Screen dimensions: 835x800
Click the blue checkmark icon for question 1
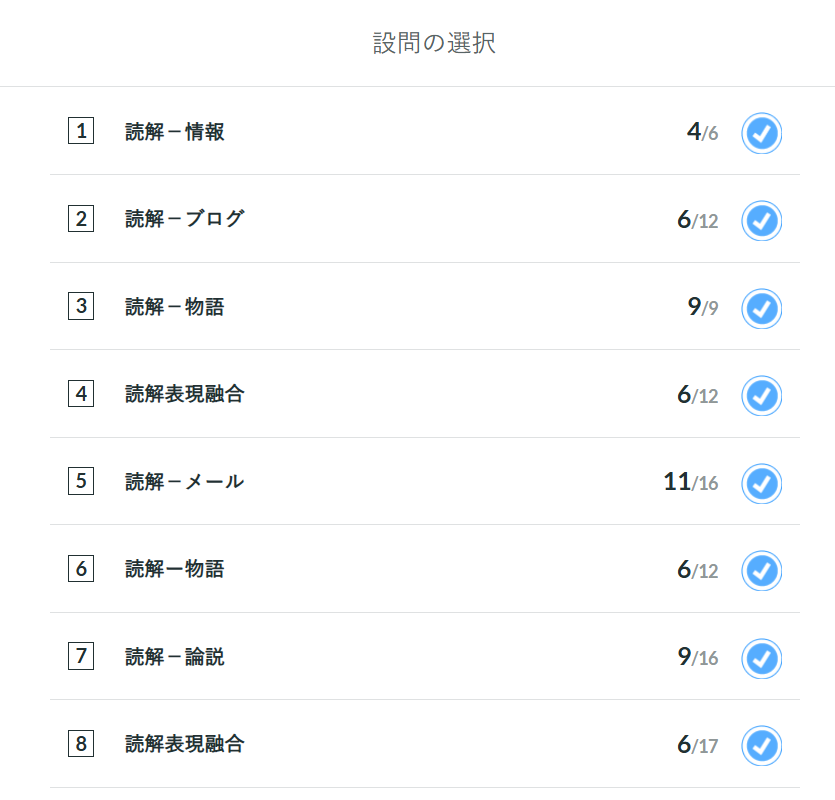pos(762,133)
